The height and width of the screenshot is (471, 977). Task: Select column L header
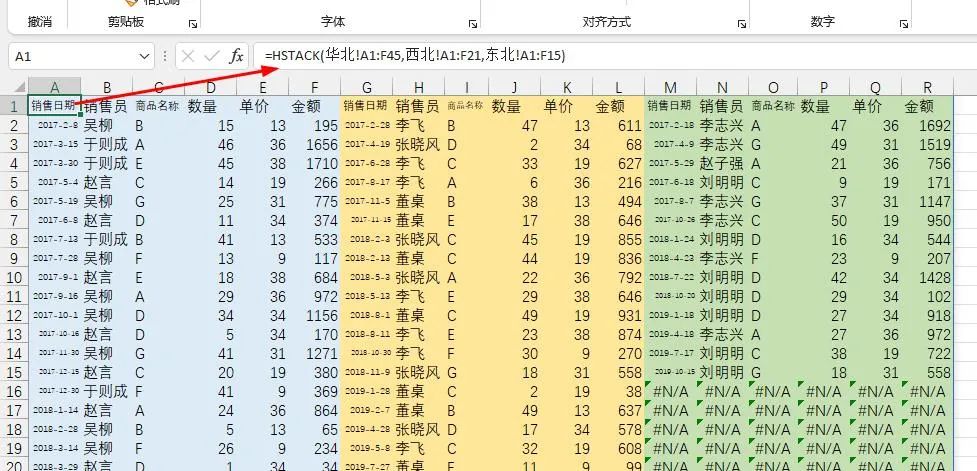pos(619,87)
